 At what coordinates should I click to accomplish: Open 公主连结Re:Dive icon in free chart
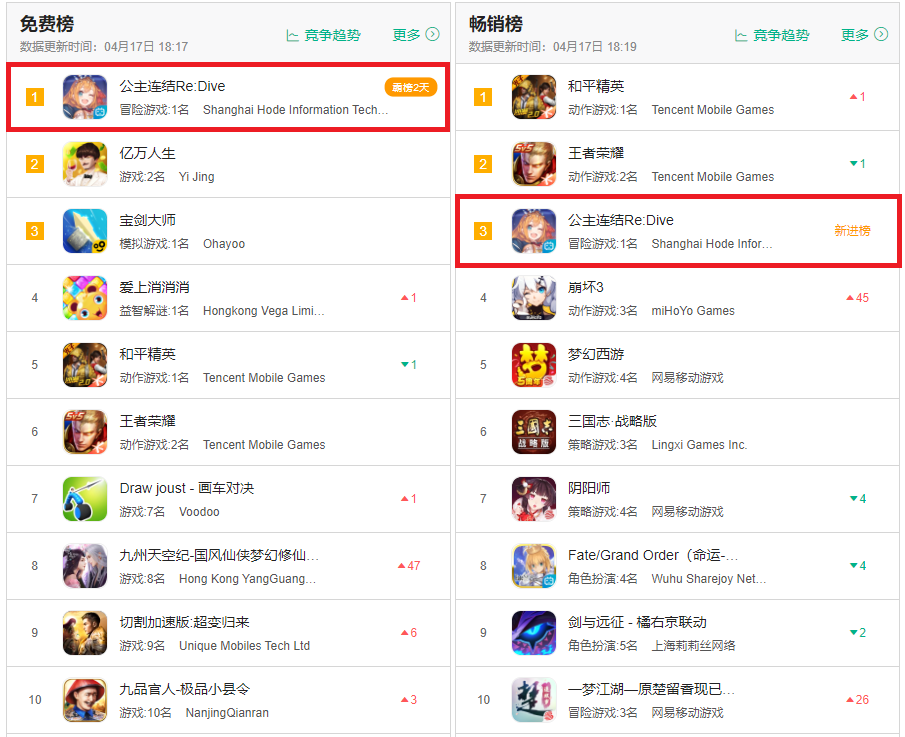pyautogui.click(x=85, y=97)
